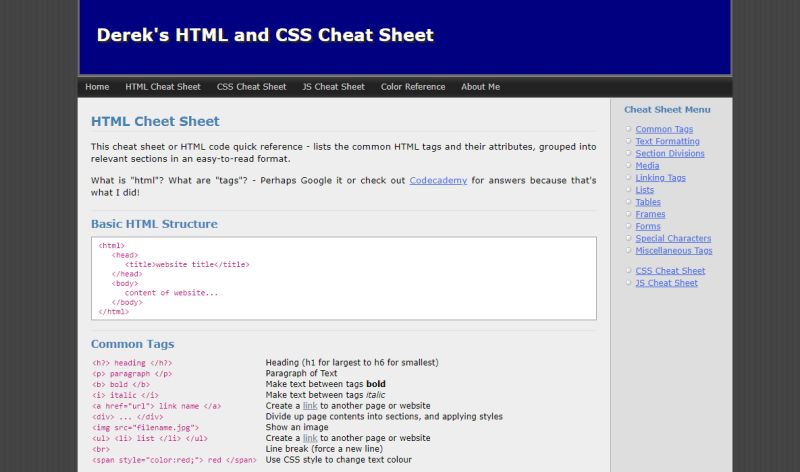Click the 'link' word in the ul list row
This screenshot has width=800, height=472.
[x=310, y=438]
